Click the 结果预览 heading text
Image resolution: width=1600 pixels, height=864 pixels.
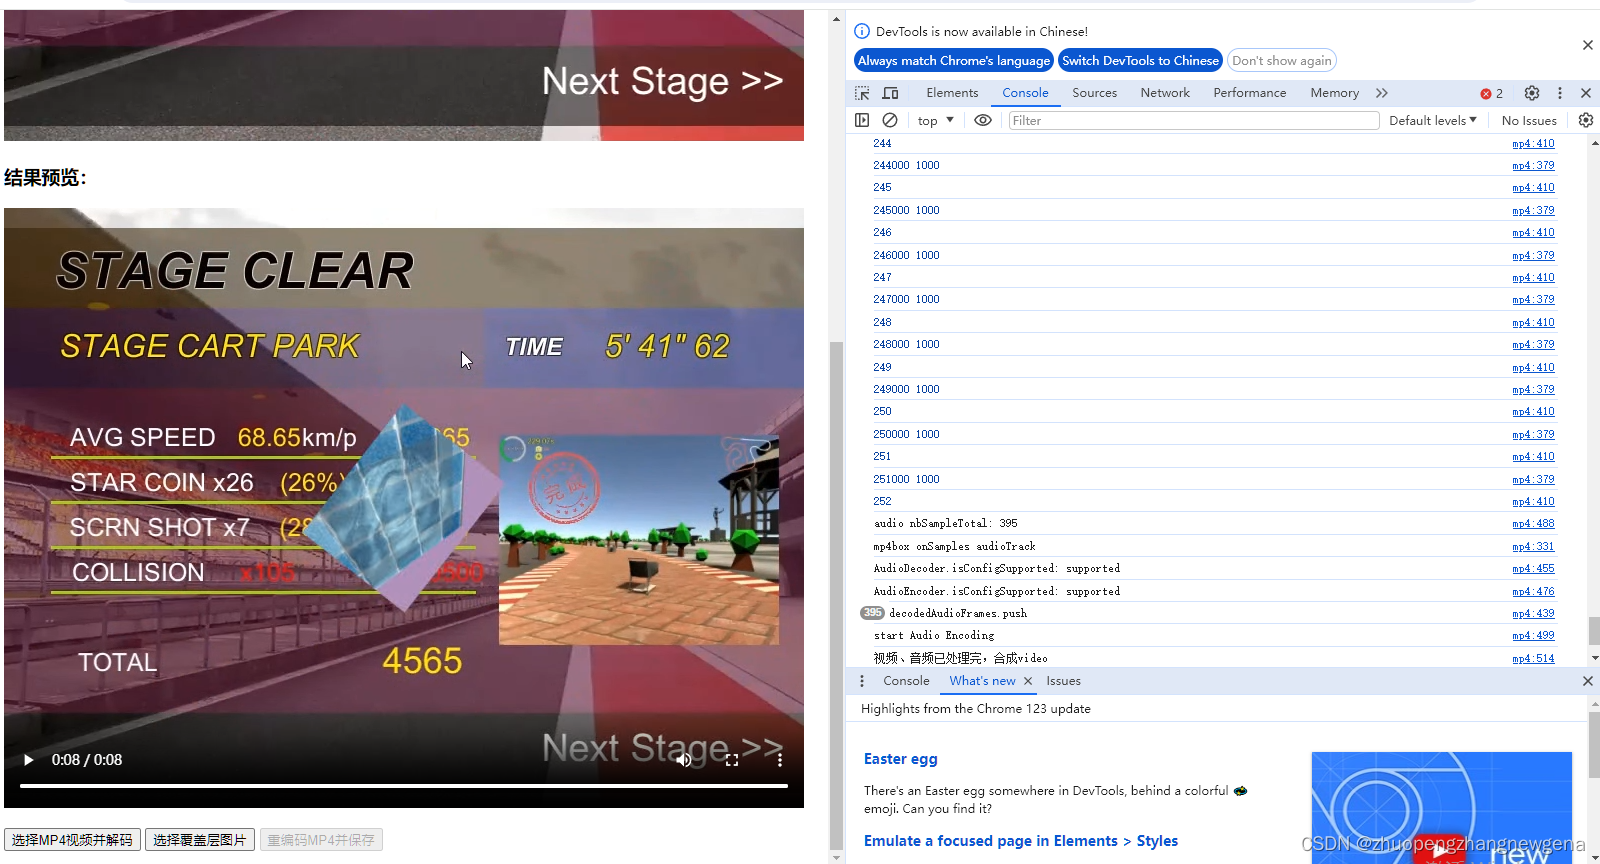(x=45, y=178)
